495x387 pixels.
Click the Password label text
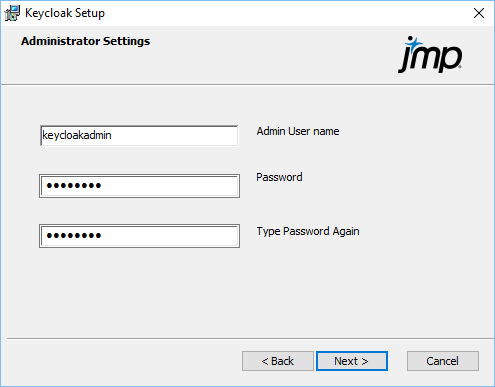coord(279,177)
